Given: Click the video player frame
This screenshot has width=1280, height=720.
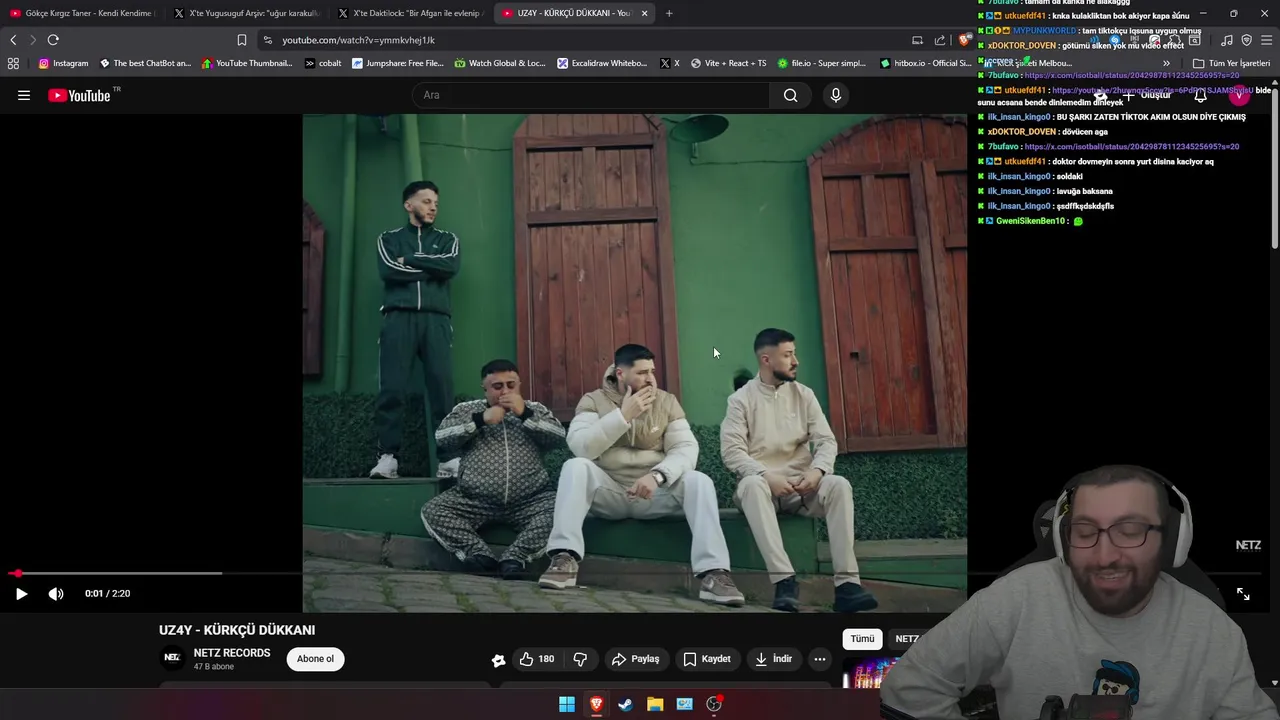Looking at the screenshot, I should click(635, 363).
